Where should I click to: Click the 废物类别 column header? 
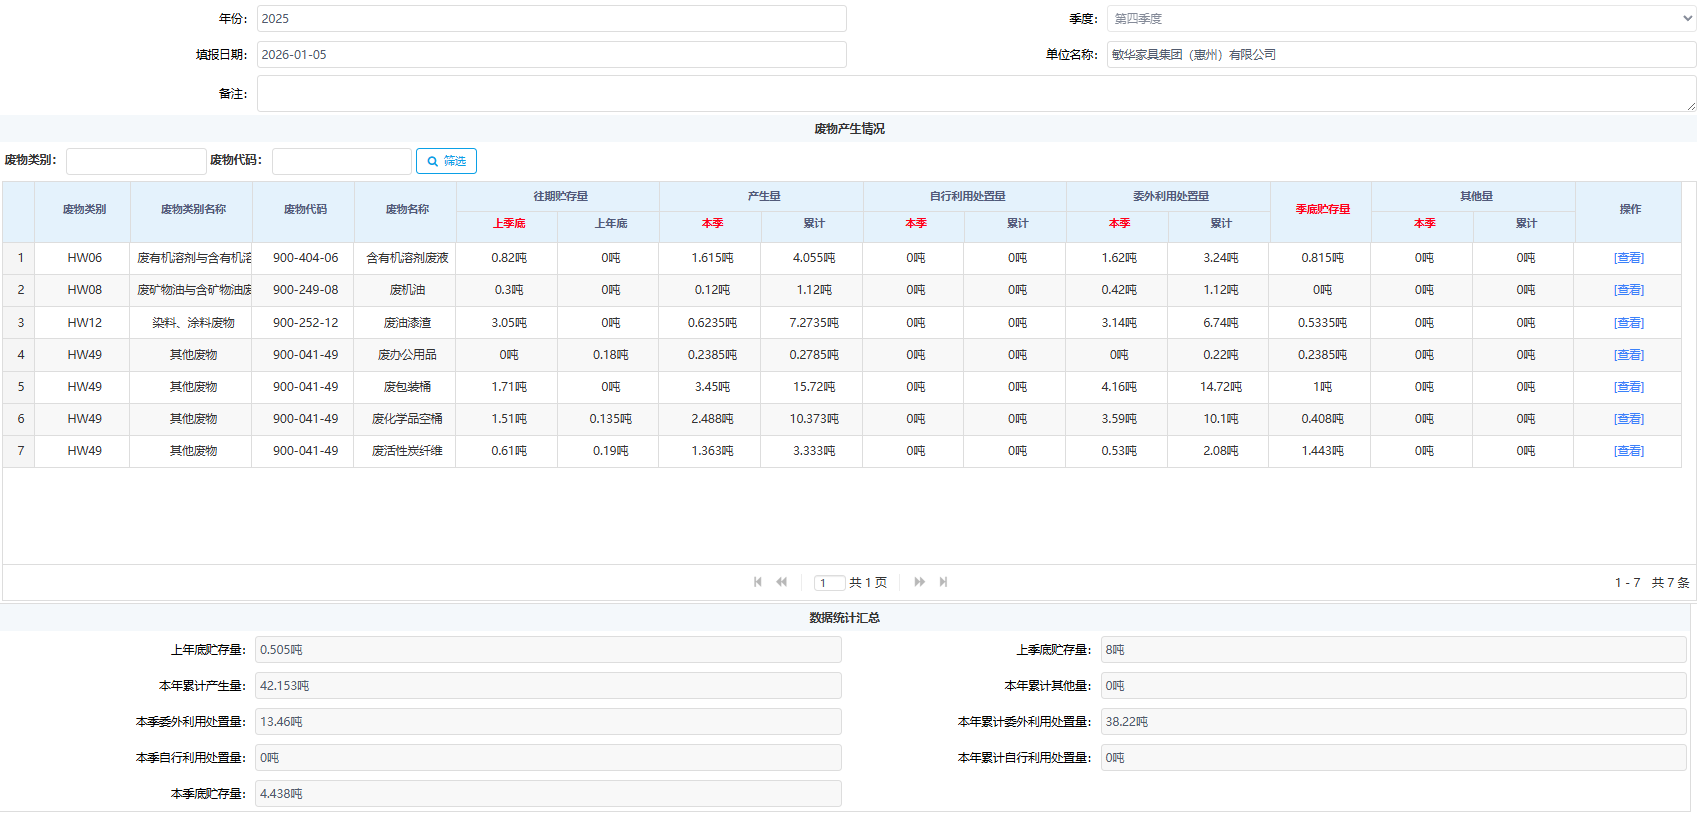click(x=84, y=210)
